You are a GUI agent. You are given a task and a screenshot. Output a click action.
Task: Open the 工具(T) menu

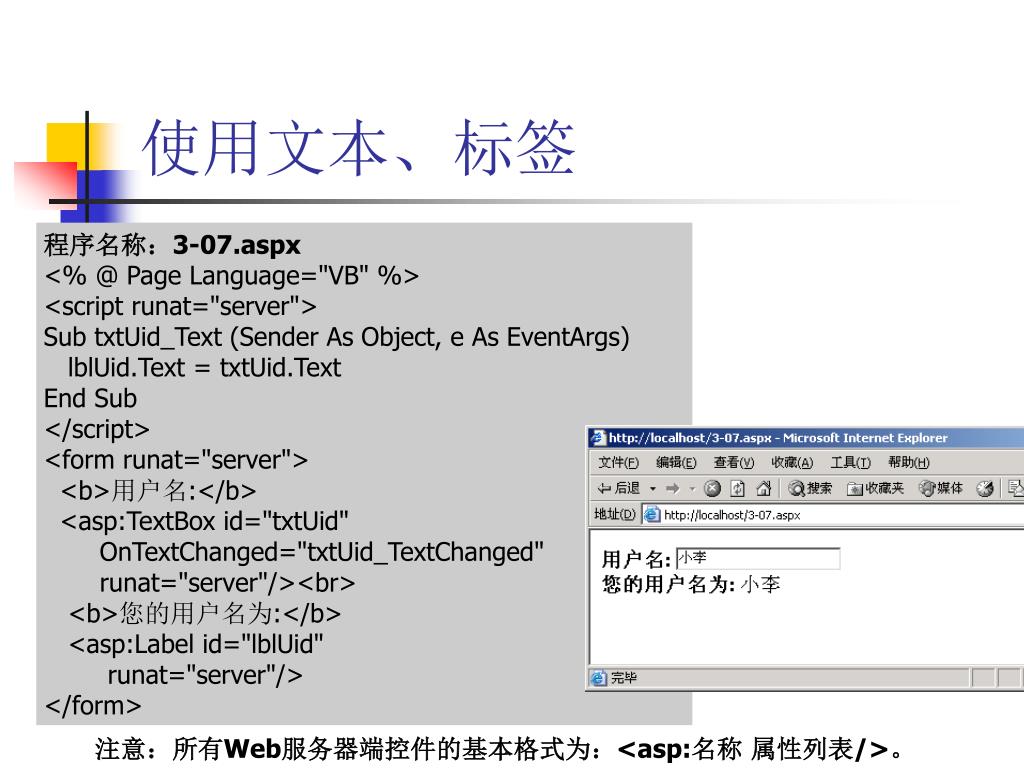click(x=850, y=462)
